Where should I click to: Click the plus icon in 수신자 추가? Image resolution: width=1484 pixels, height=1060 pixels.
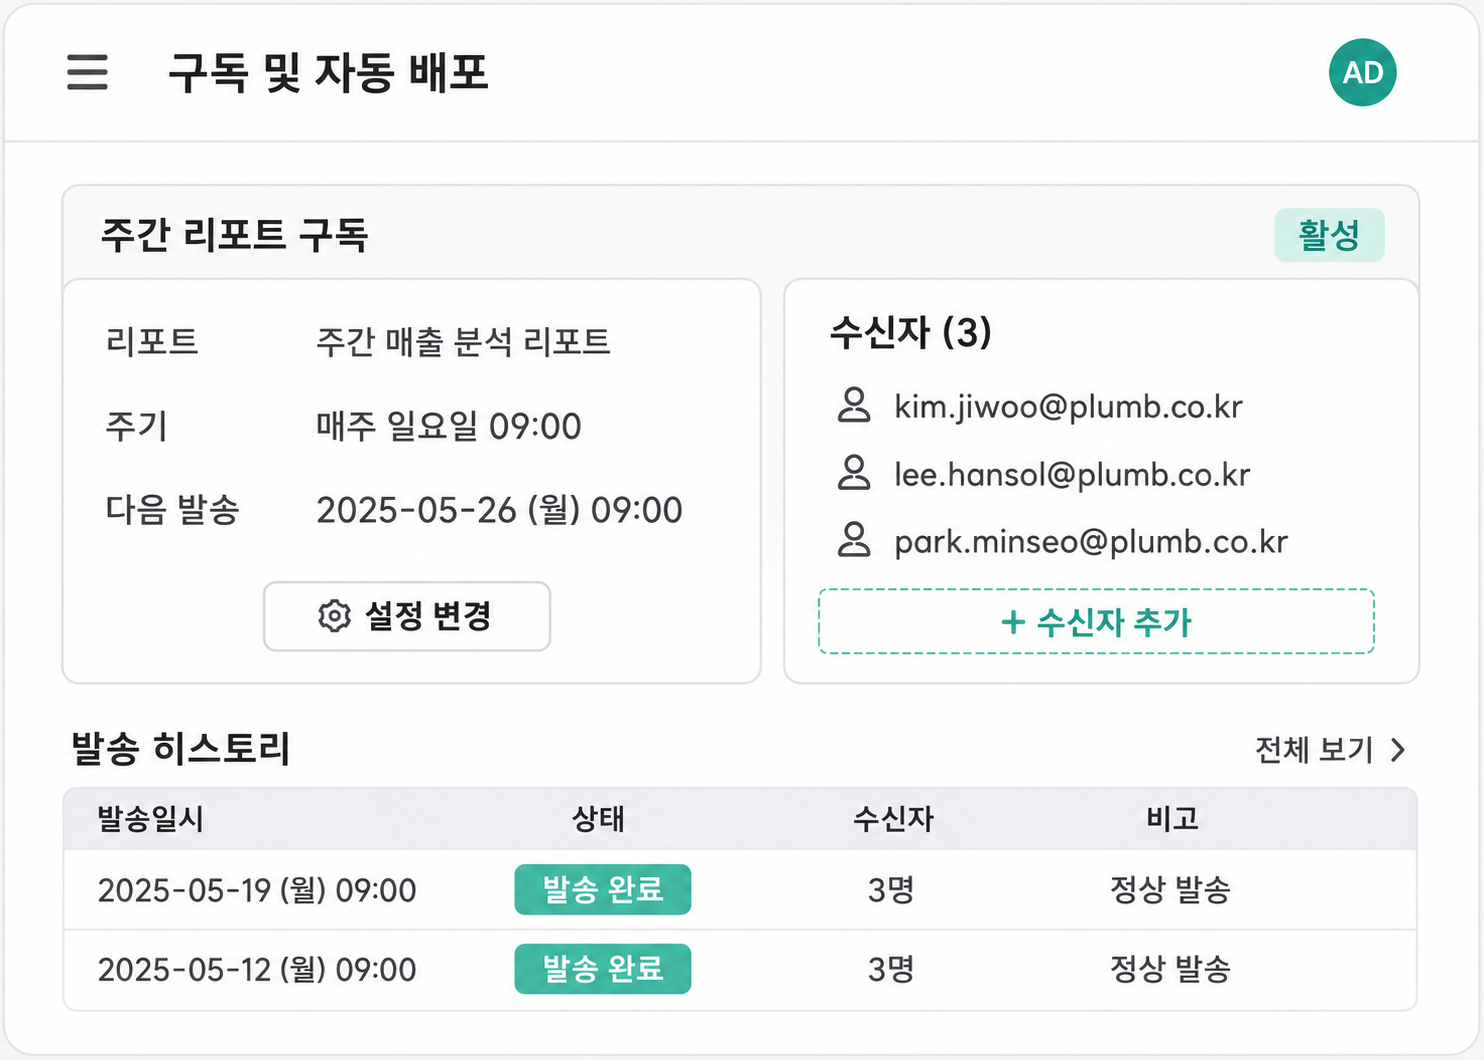point(1012,622)
